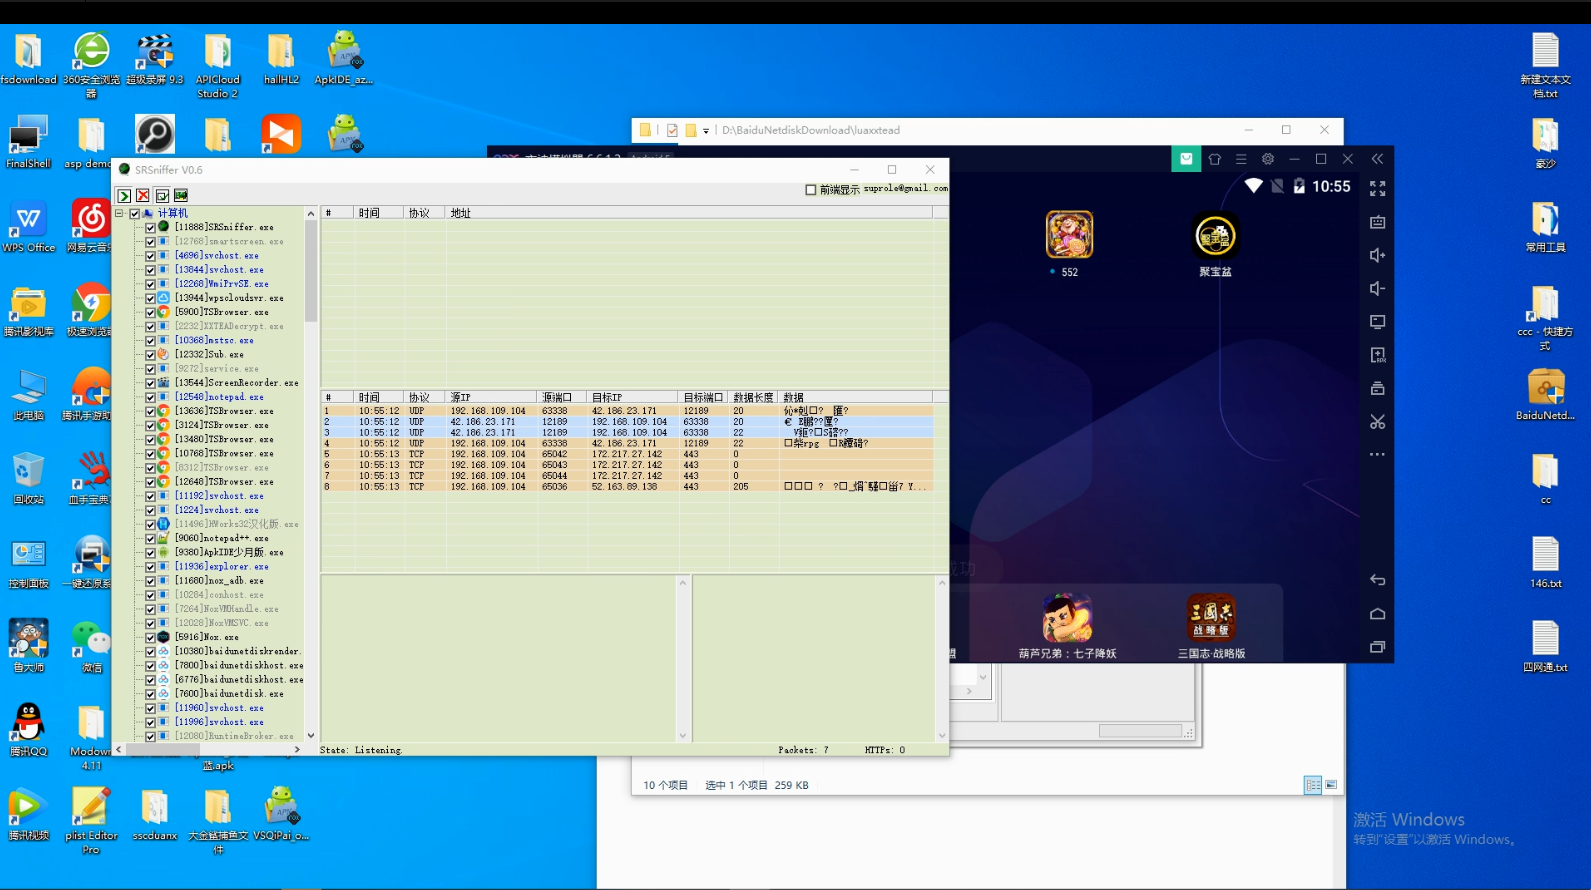Open the scissors screenshot tool
1591x890 pixels.
click(1377, 422)
